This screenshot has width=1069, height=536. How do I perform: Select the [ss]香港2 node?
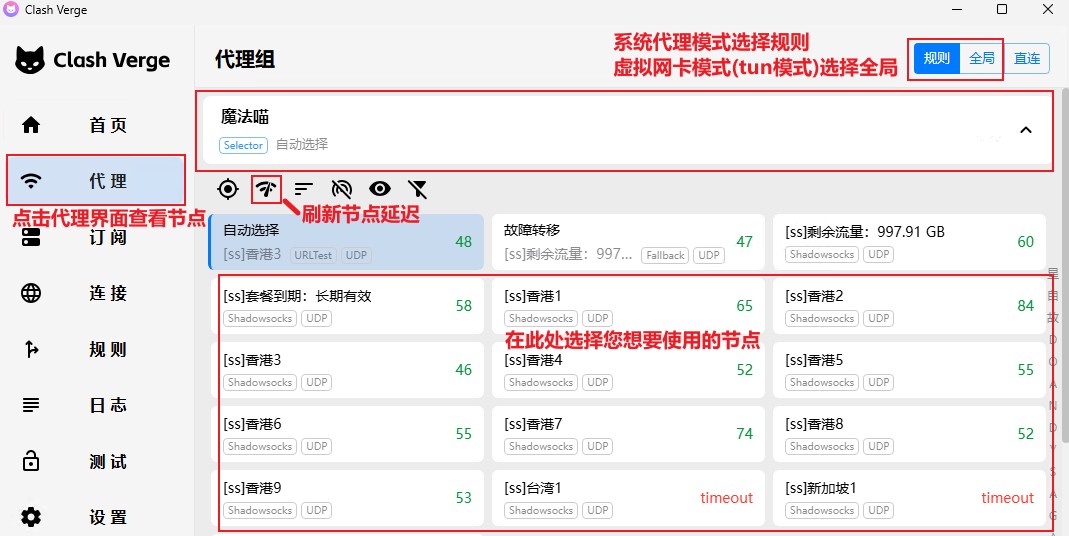click(909, 306)
